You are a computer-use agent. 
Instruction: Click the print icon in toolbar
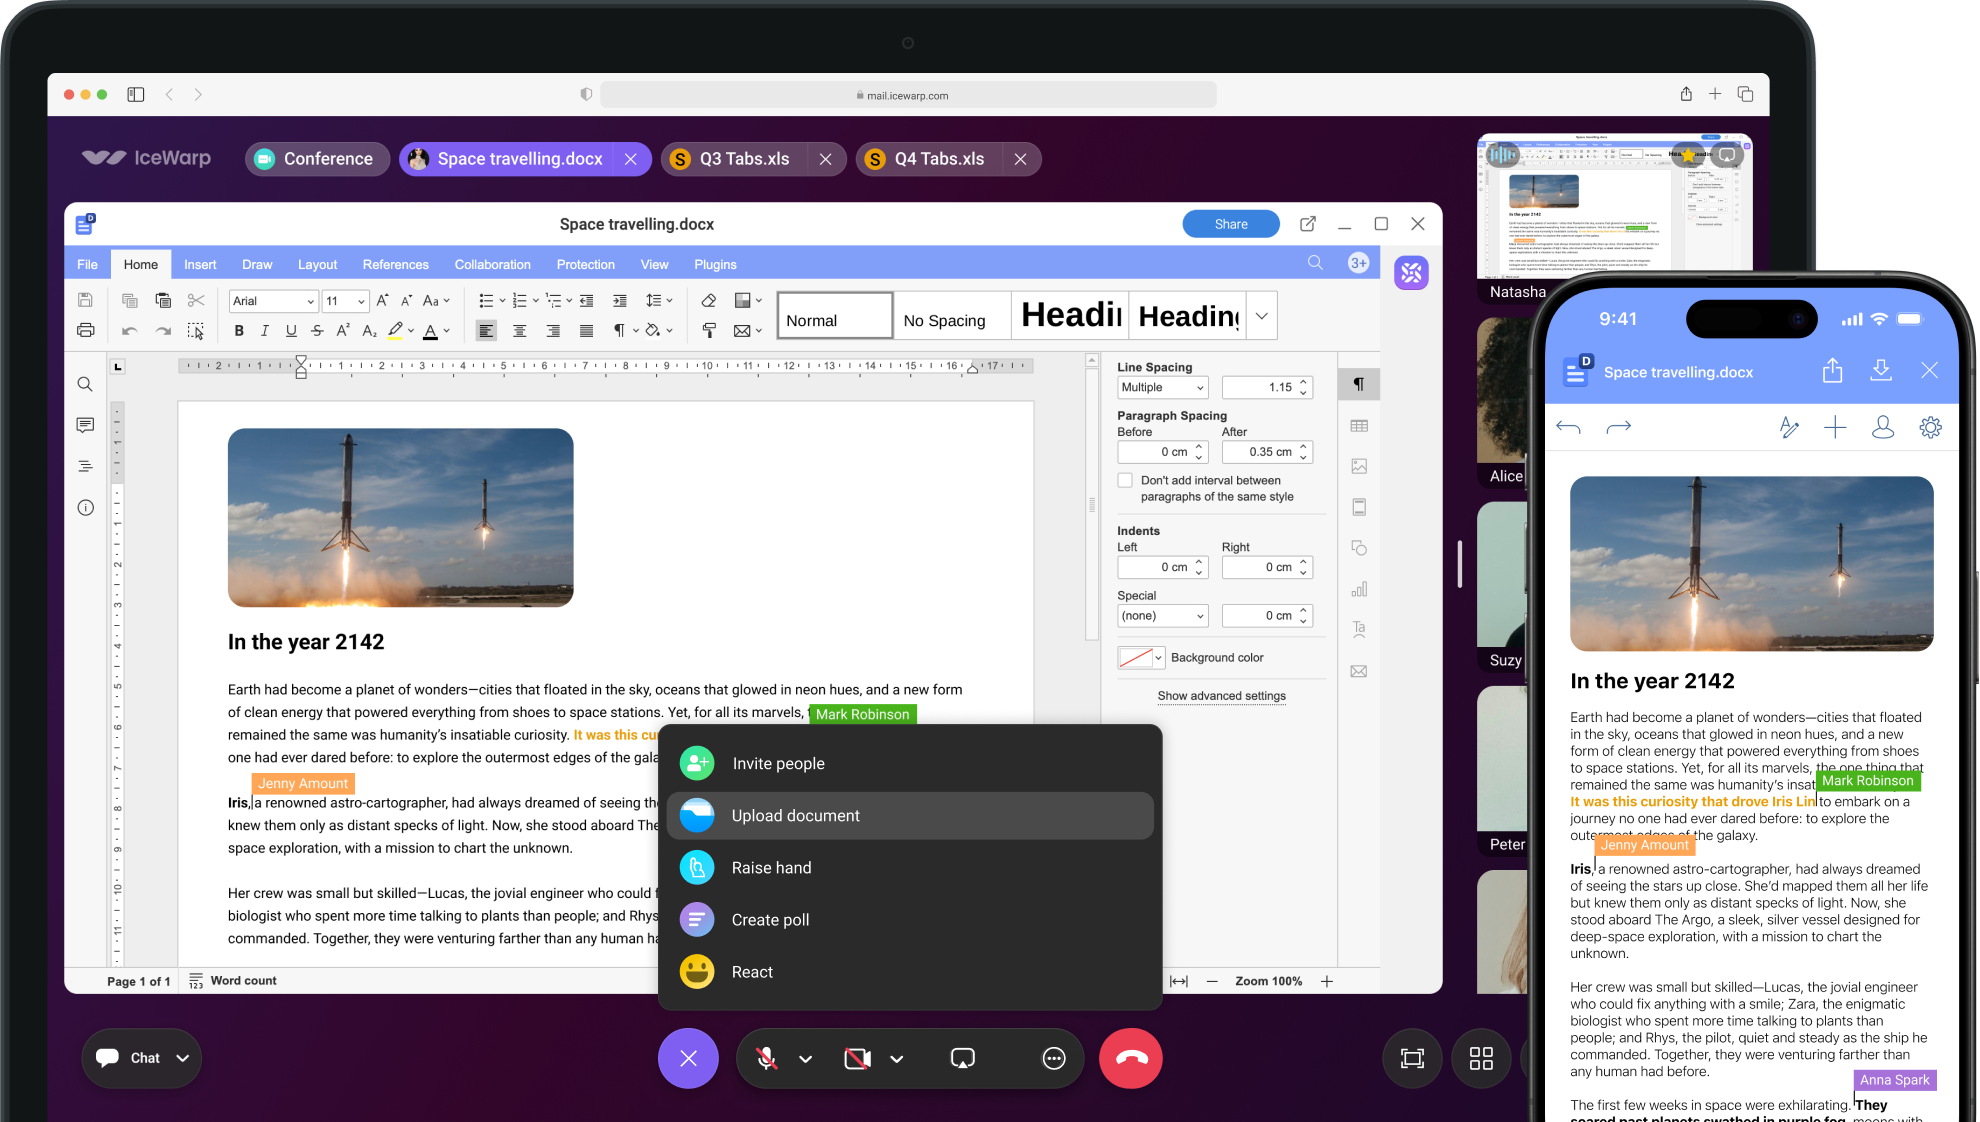(x=86, y=331)
